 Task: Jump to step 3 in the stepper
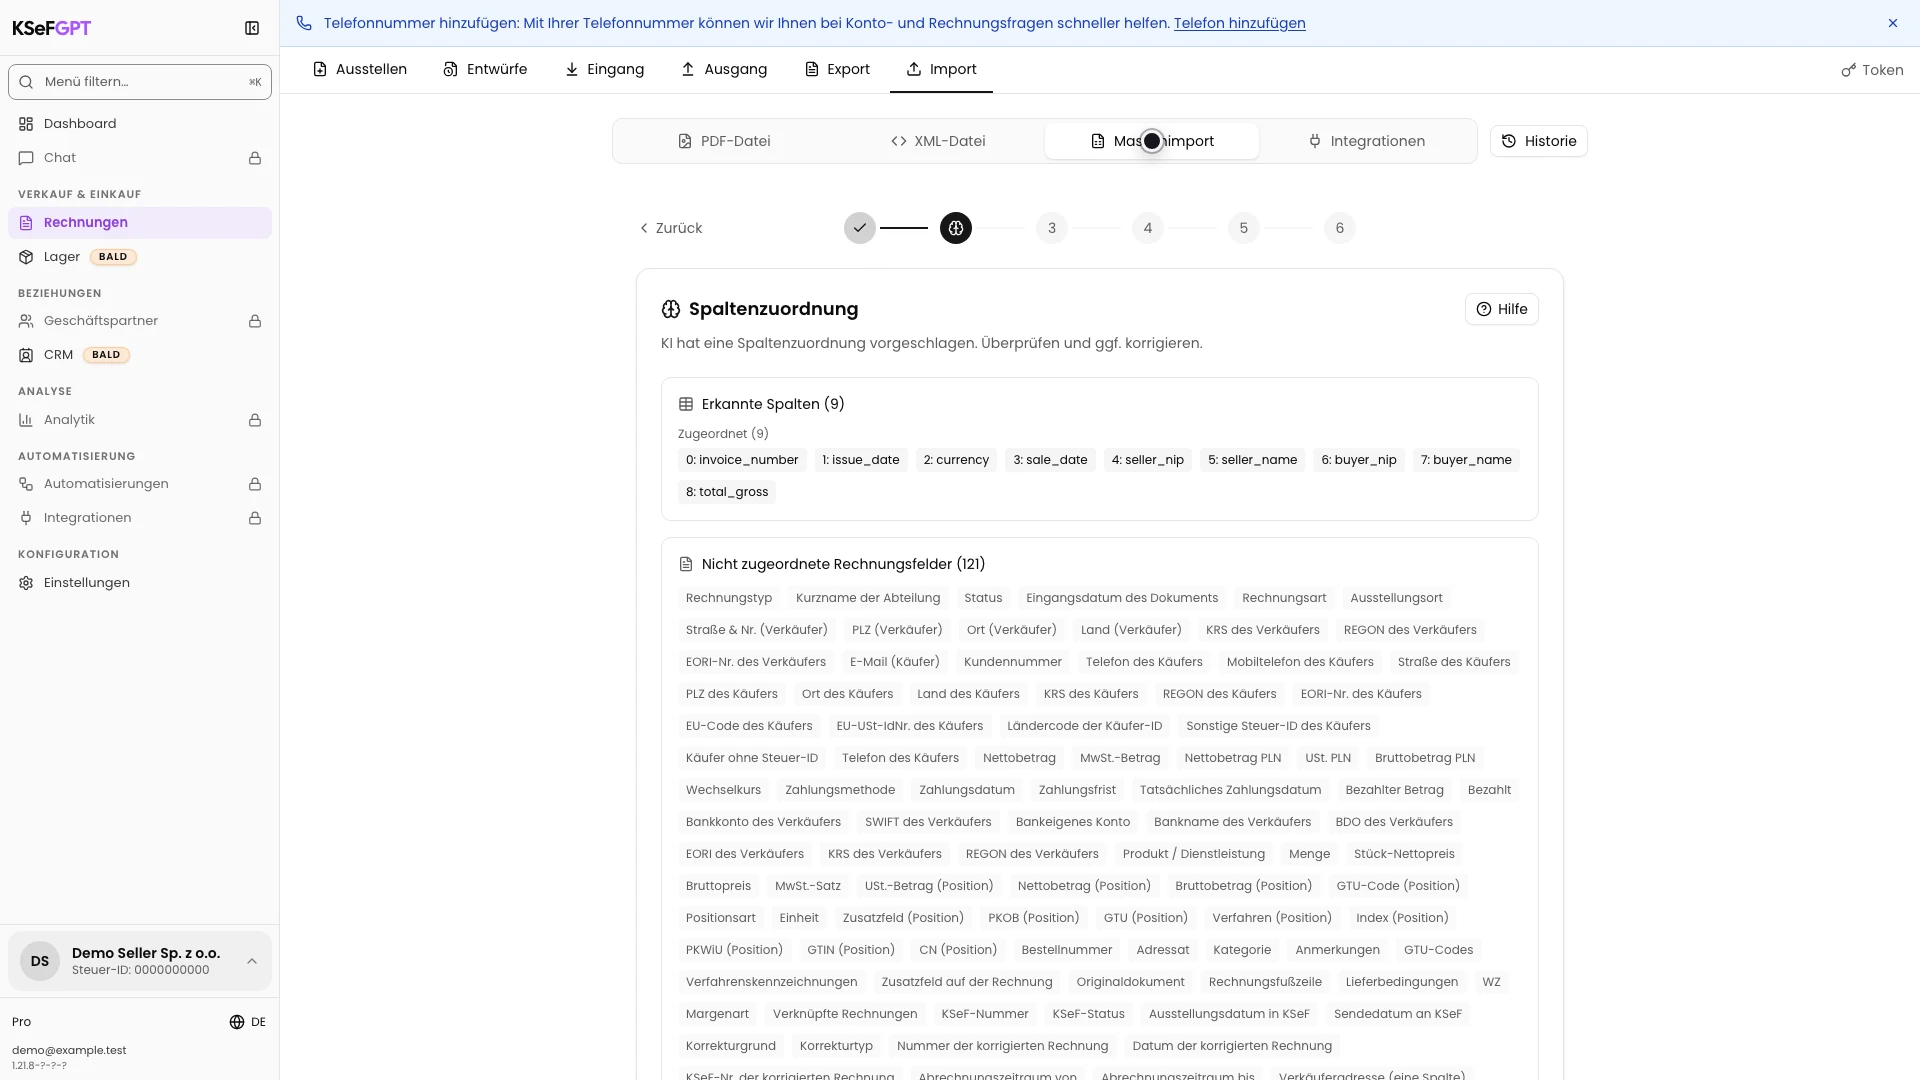pos(1052,228)
